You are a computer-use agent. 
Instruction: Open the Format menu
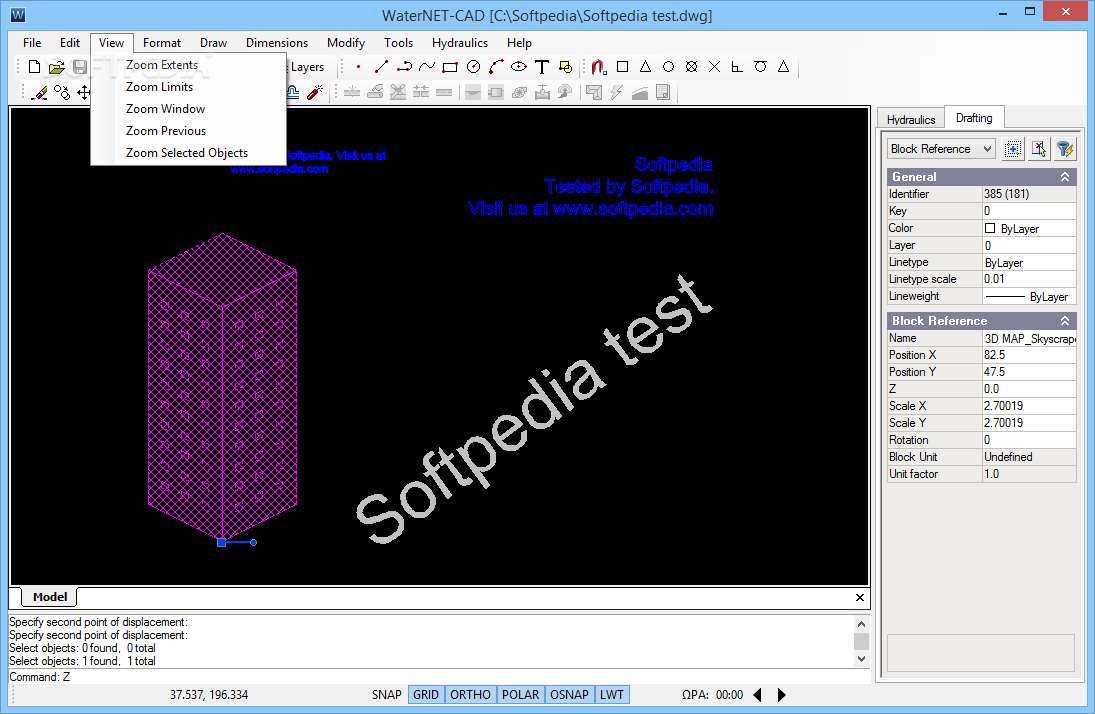coord(161,43)
